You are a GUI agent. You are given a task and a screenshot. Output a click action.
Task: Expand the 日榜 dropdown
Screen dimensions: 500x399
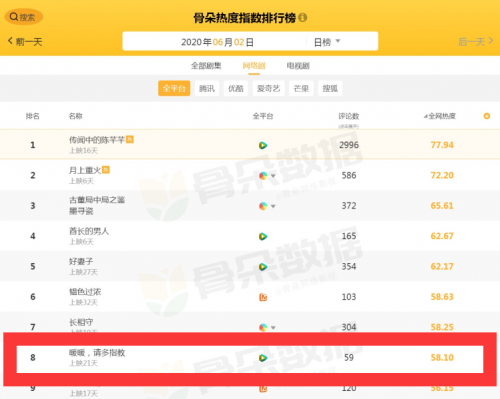click(x=327, y=42)
